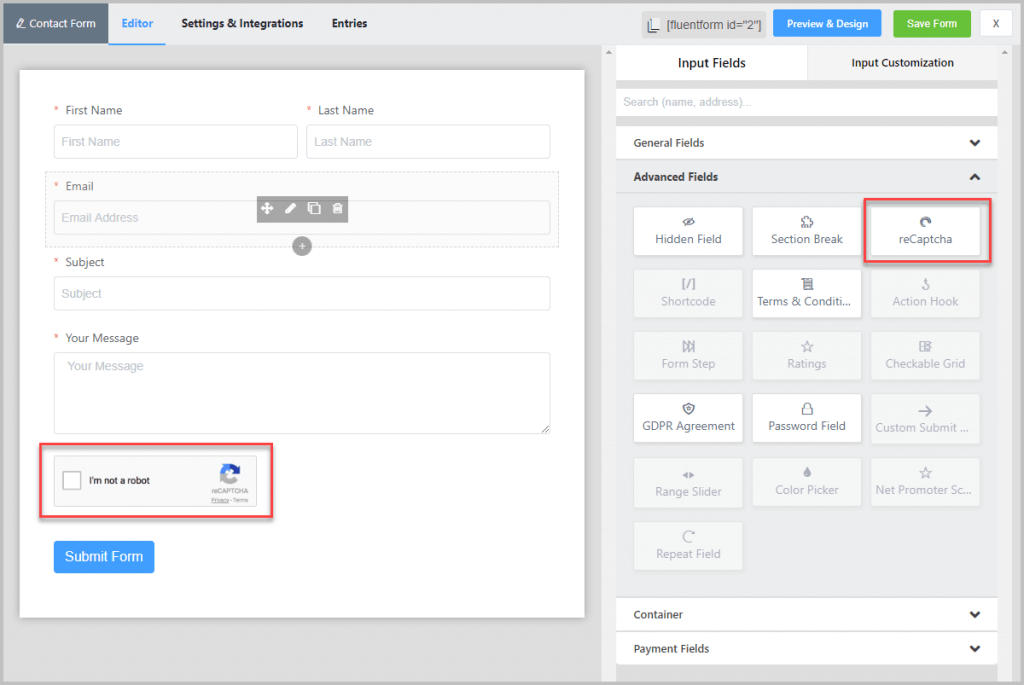Click the Email Address input

point(302,217)
